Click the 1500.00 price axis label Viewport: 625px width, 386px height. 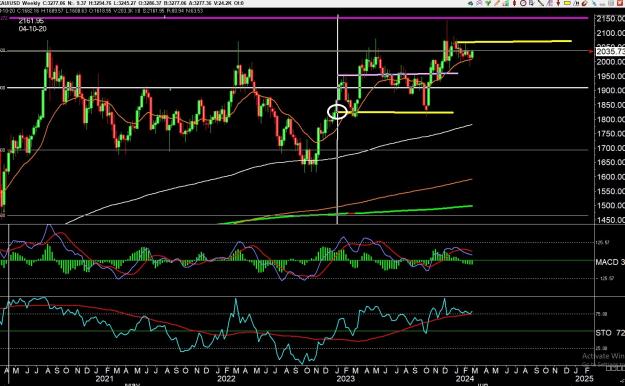610,206
